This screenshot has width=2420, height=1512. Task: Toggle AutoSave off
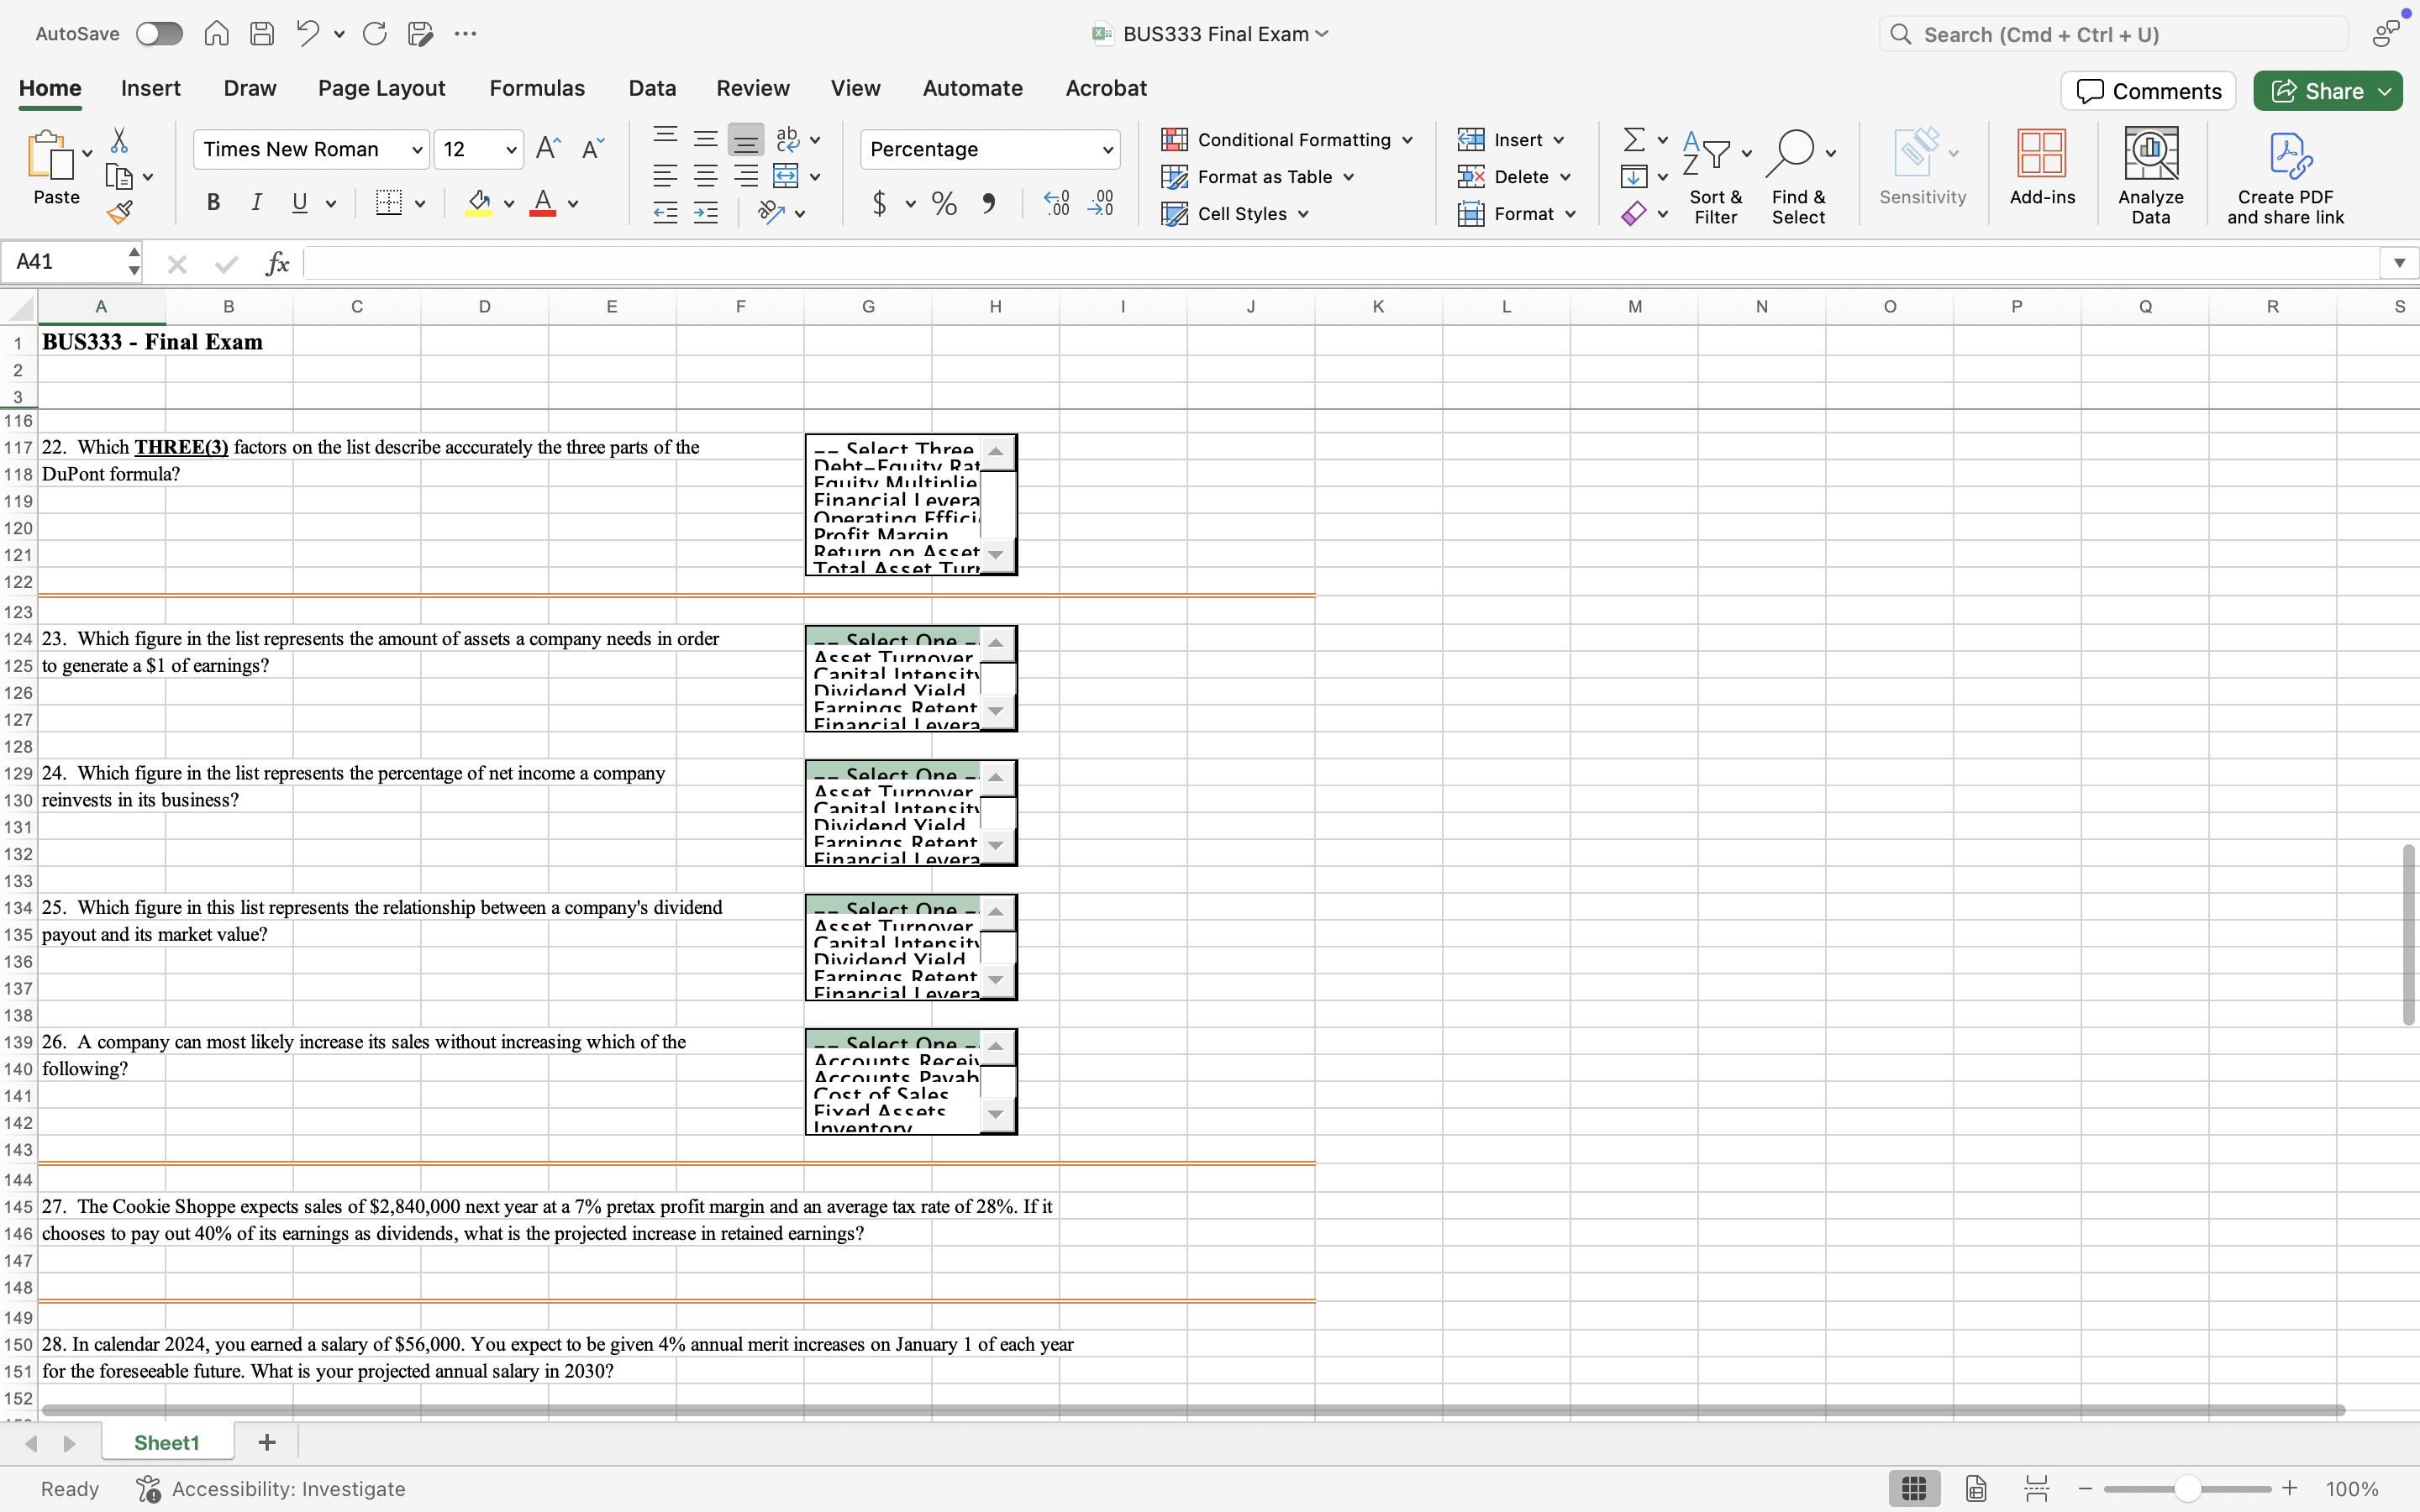pos(158,33)
